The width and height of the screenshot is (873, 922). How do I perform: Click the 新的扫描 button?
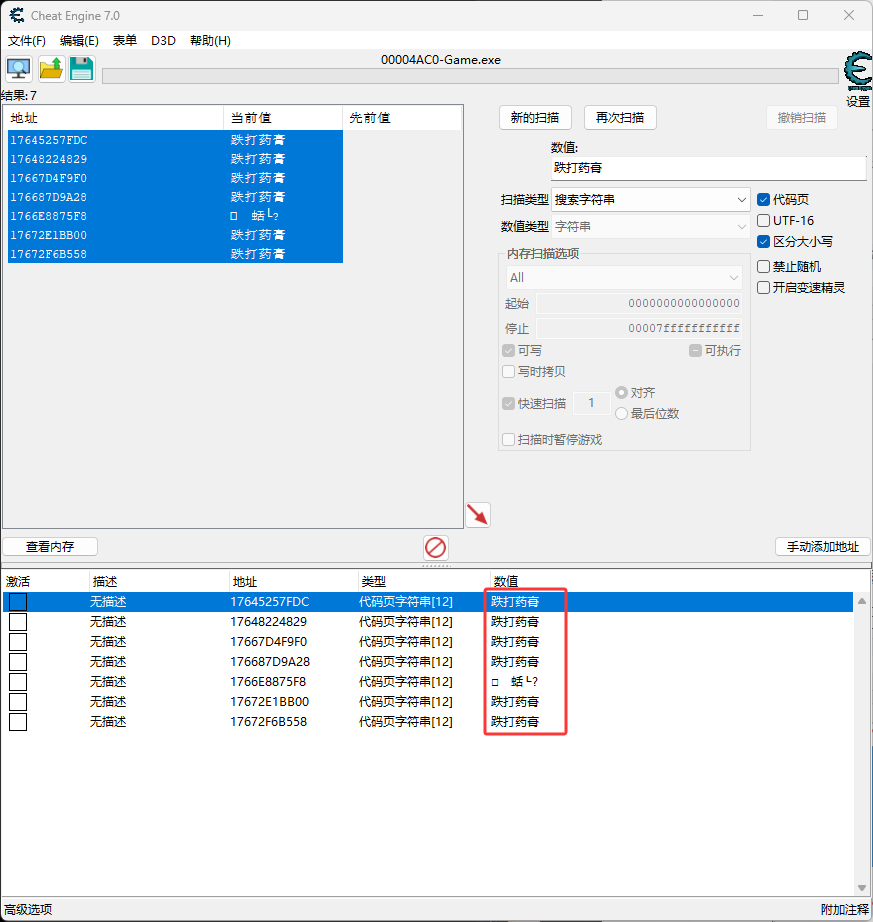pos(535,118)
